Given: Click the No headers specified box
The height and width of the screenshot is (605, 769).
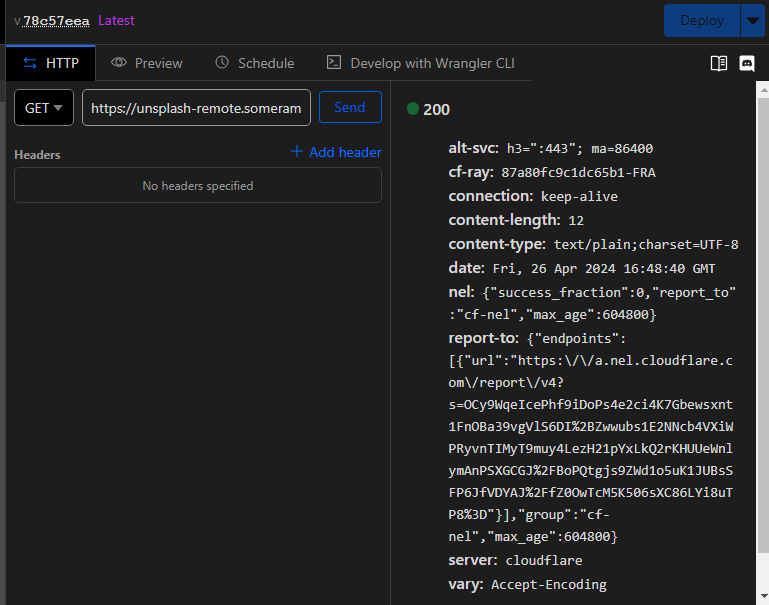Looking at the screenshot, I should [198, 185].
